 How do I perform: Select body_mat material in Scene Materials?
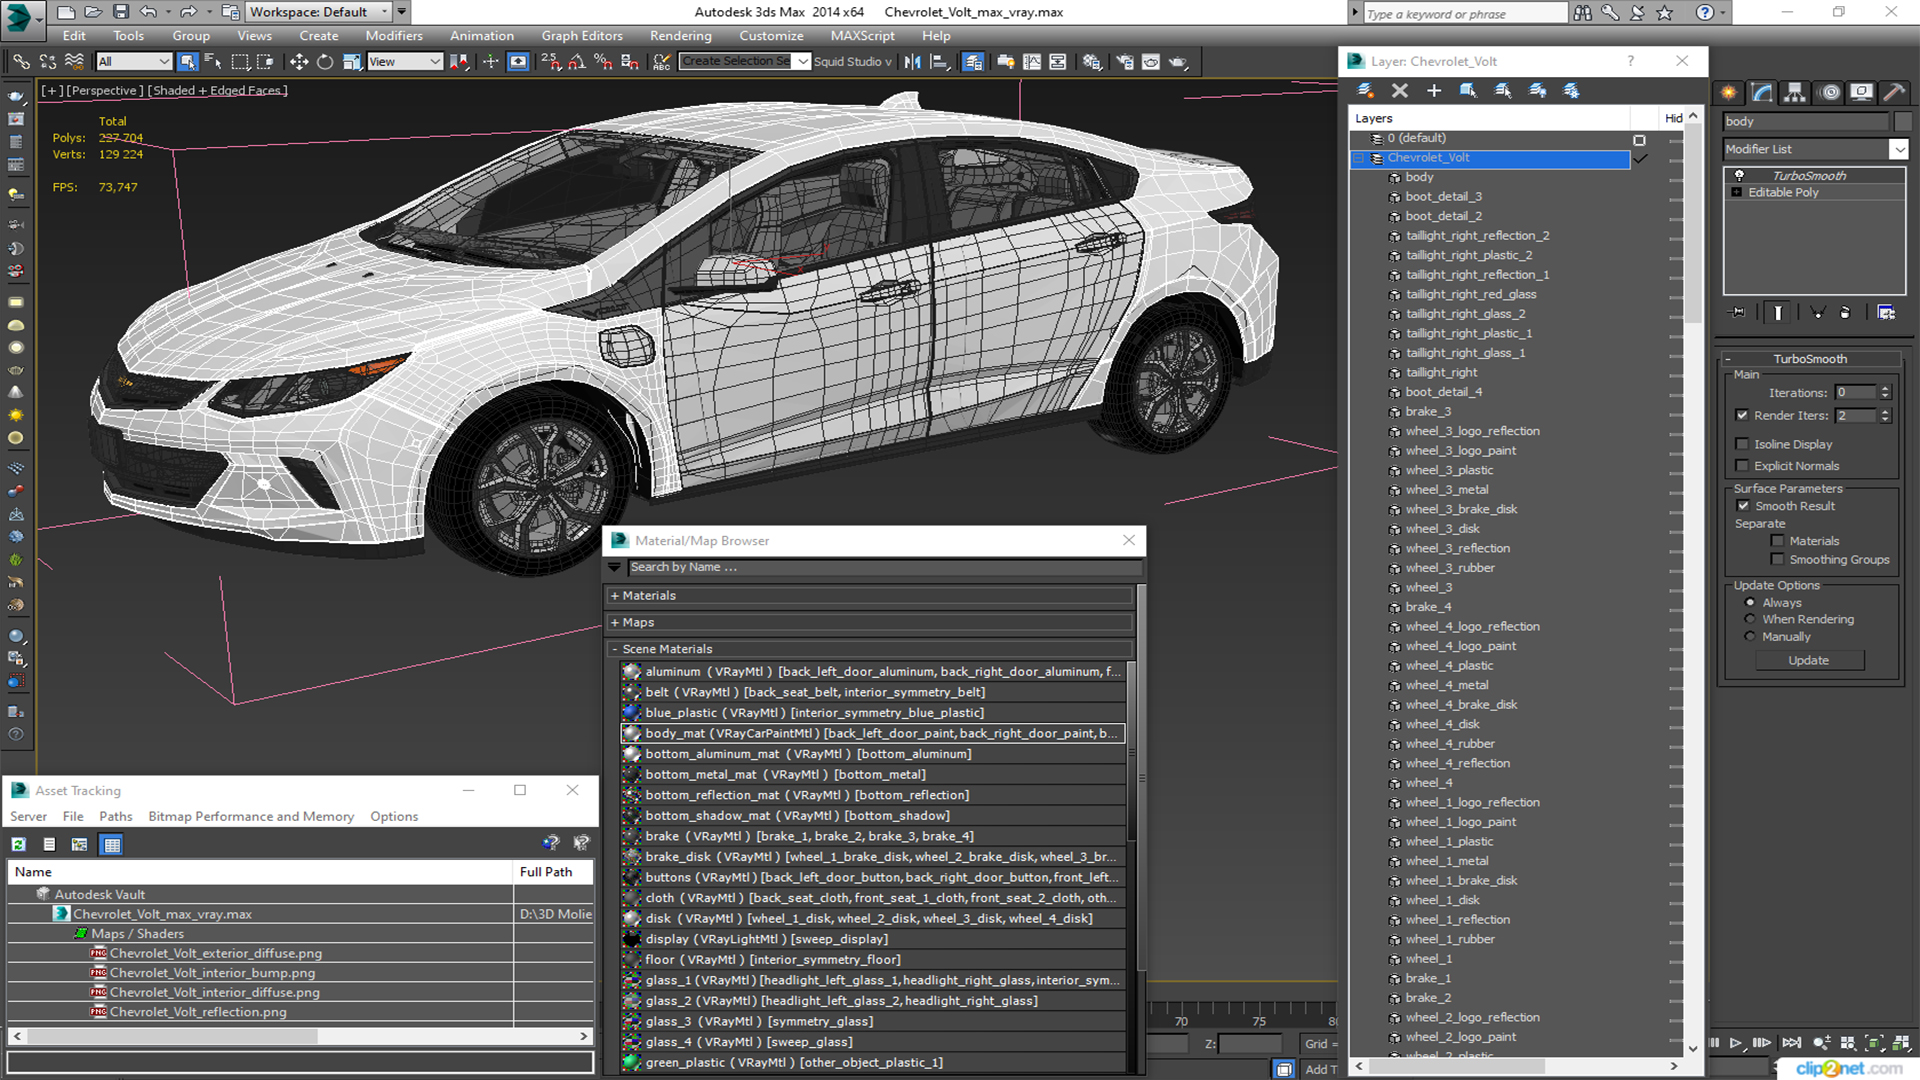point(872,734)
